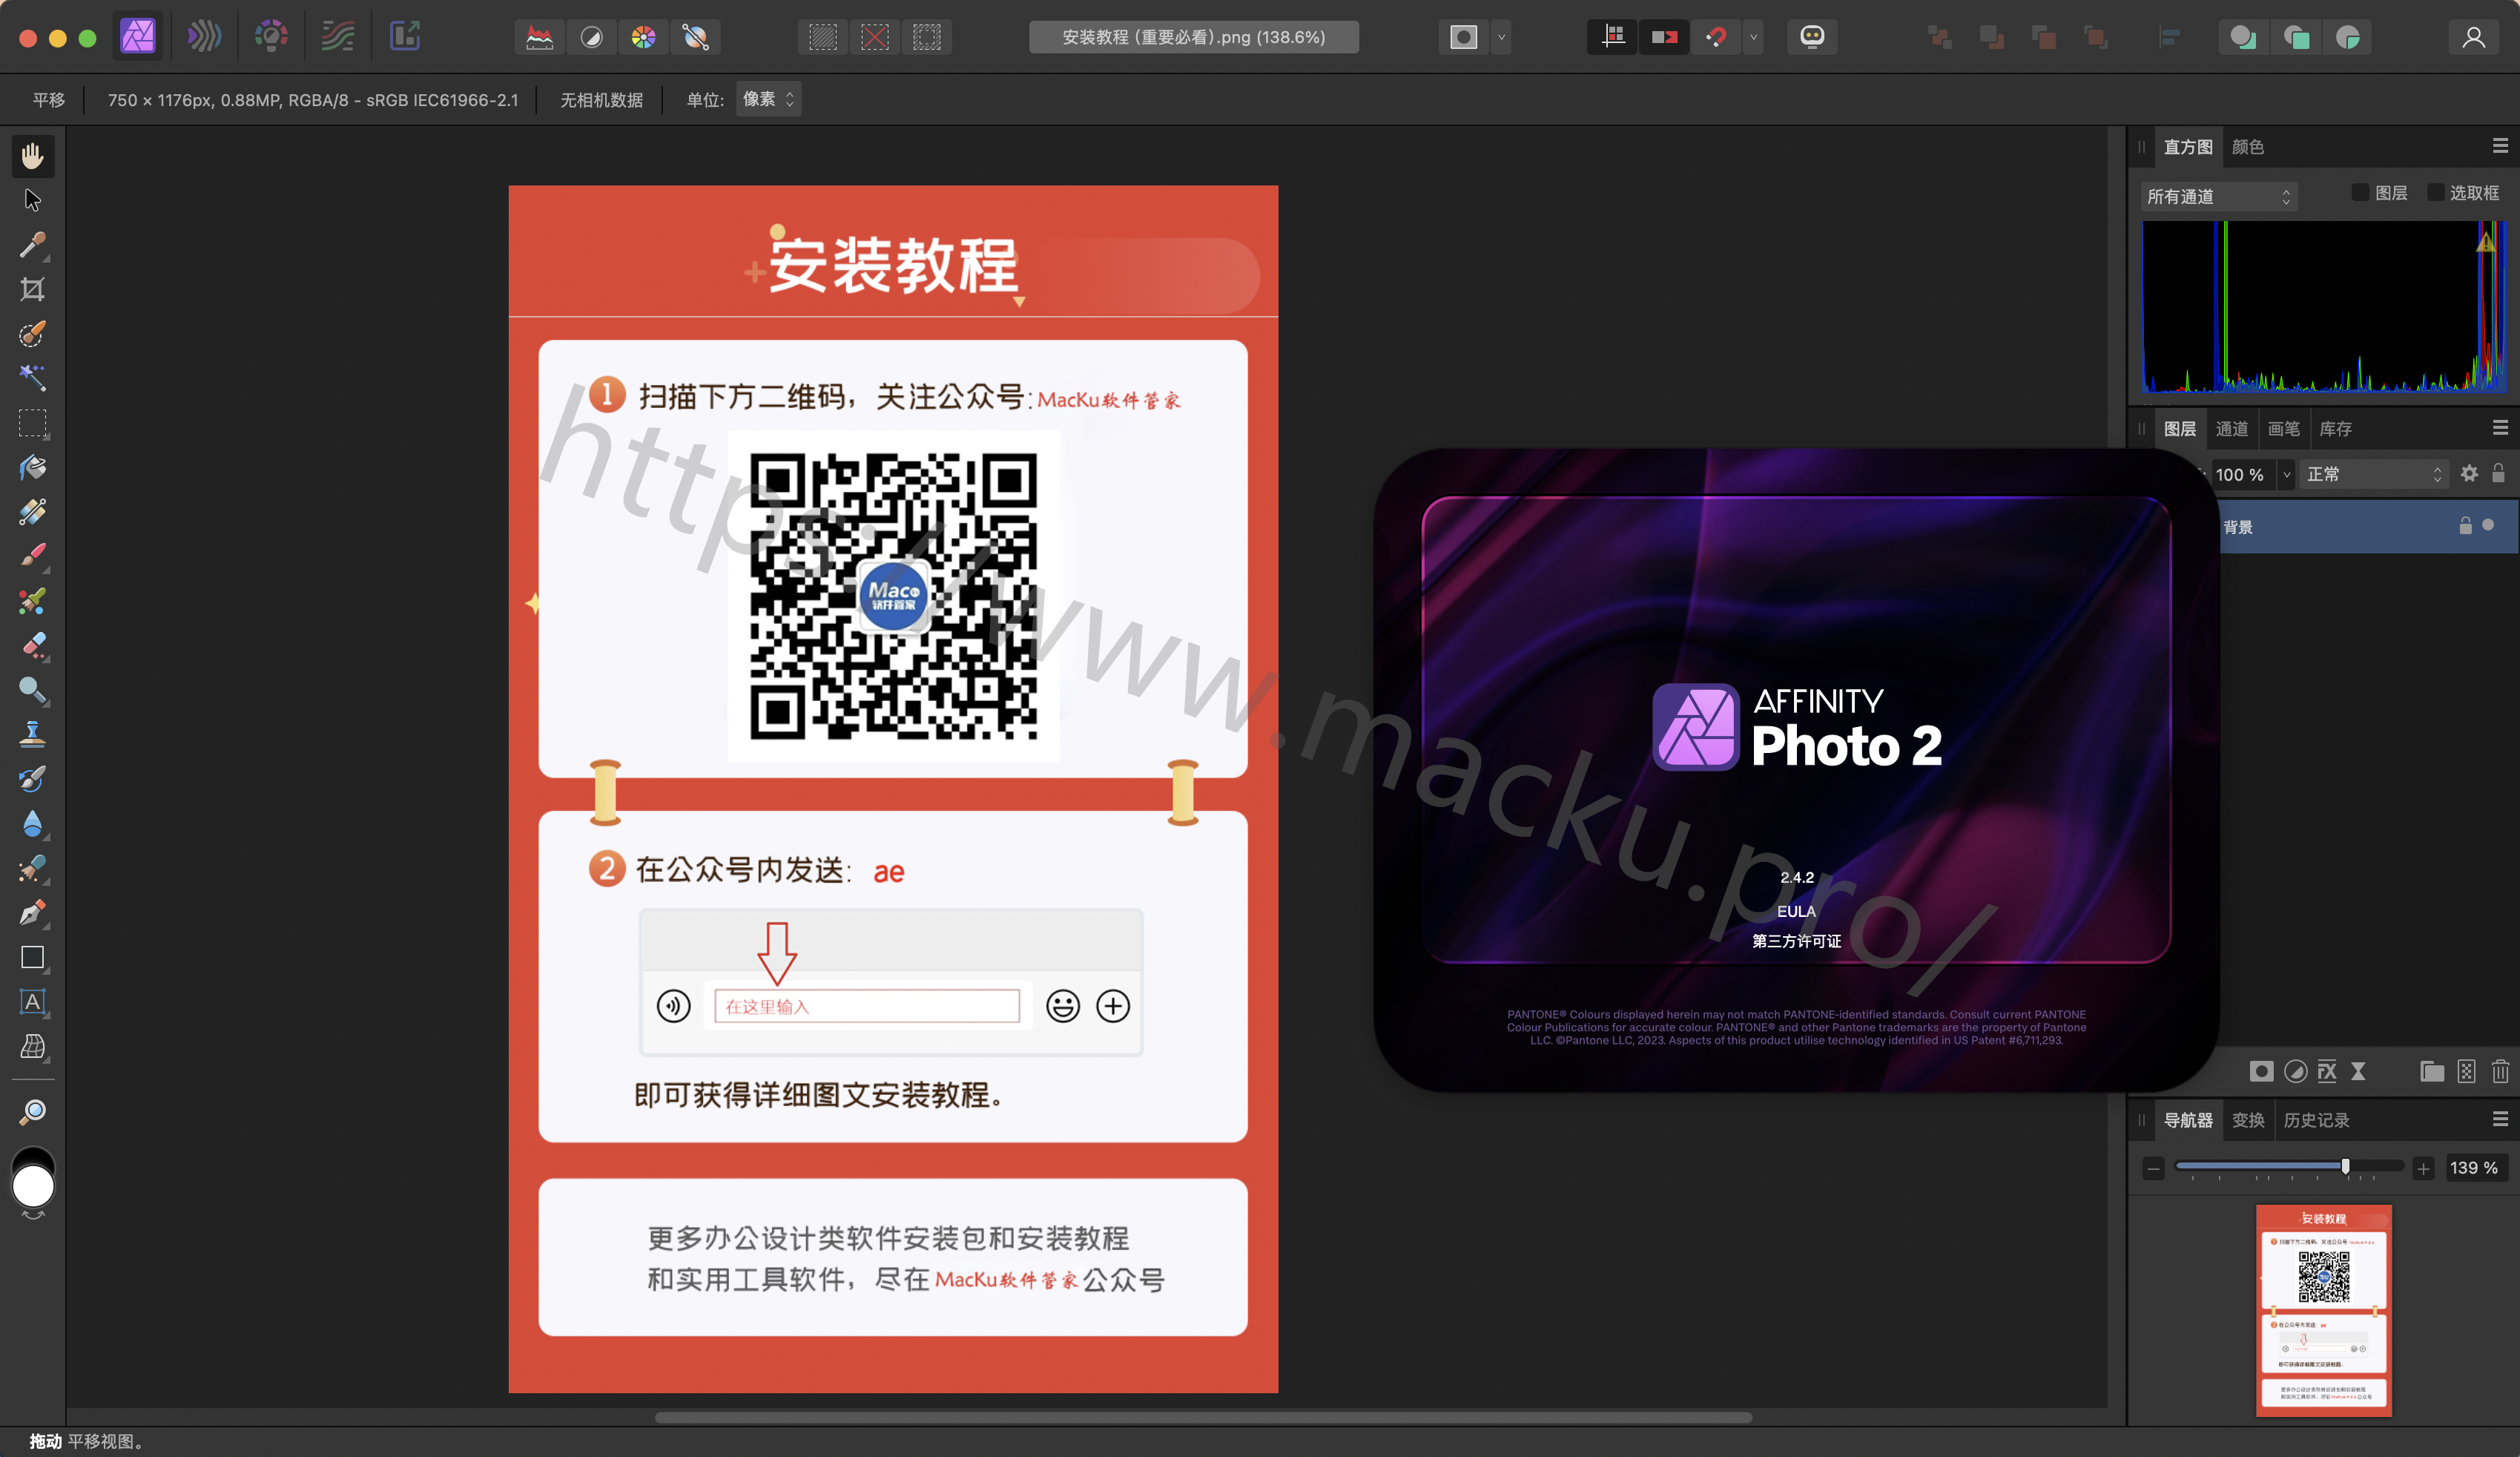Choose the Rectangular Marquee tool
The height and width of the screenshot is (1457, 2520).
tap(32, 423)
